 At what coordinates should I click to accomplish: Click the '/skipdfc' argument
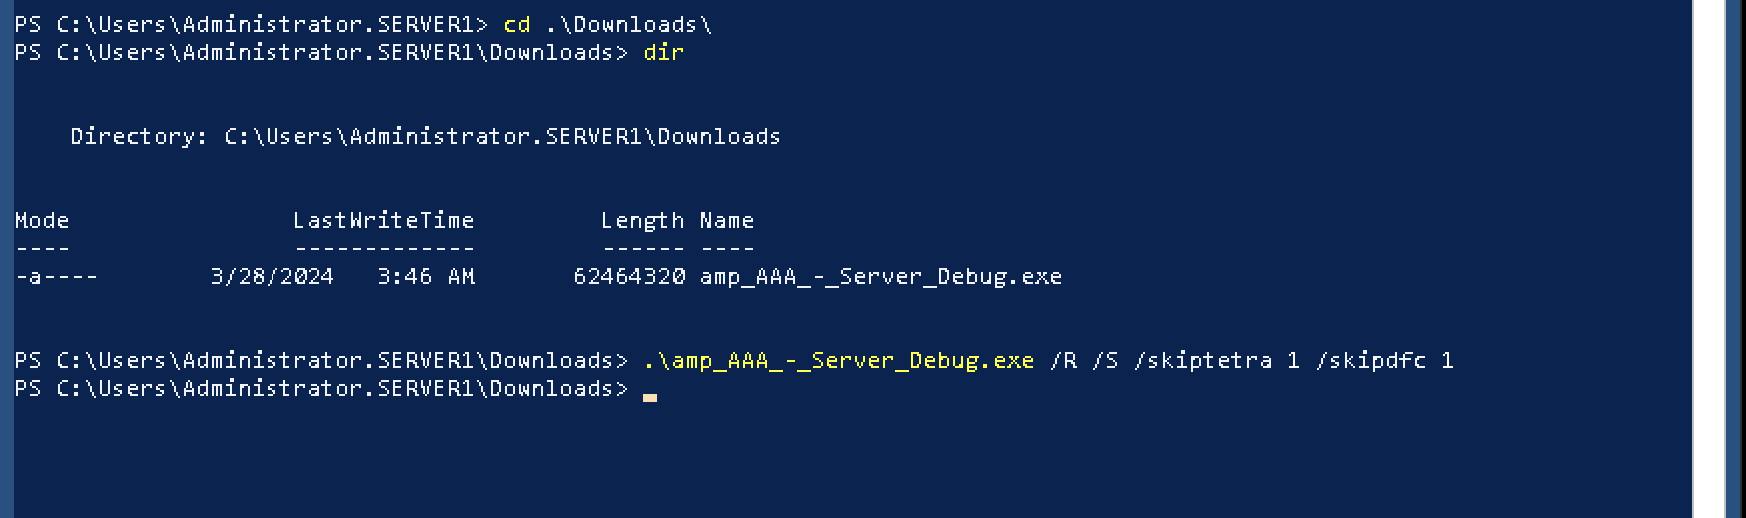(x=1371, y=361)
